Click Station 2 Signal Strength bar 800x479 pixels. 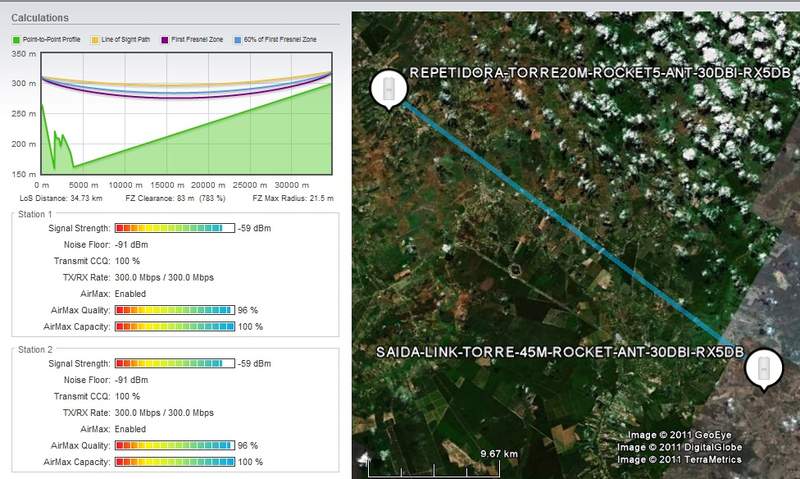click(x=174, y=363)
